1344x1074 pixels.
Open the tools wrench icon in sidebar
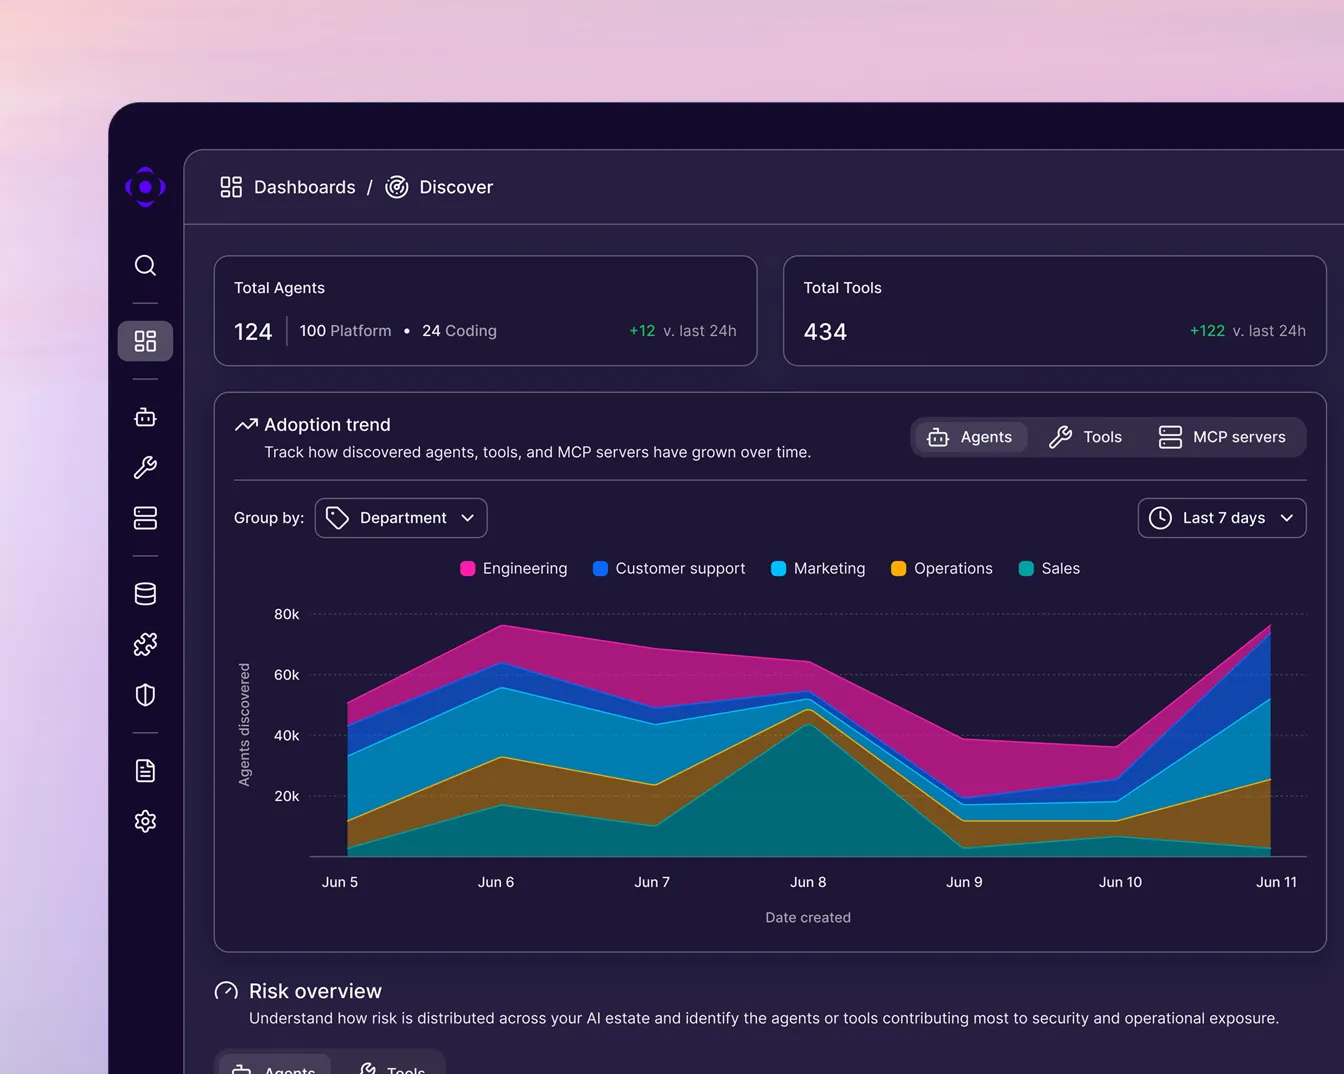[145, 468]
